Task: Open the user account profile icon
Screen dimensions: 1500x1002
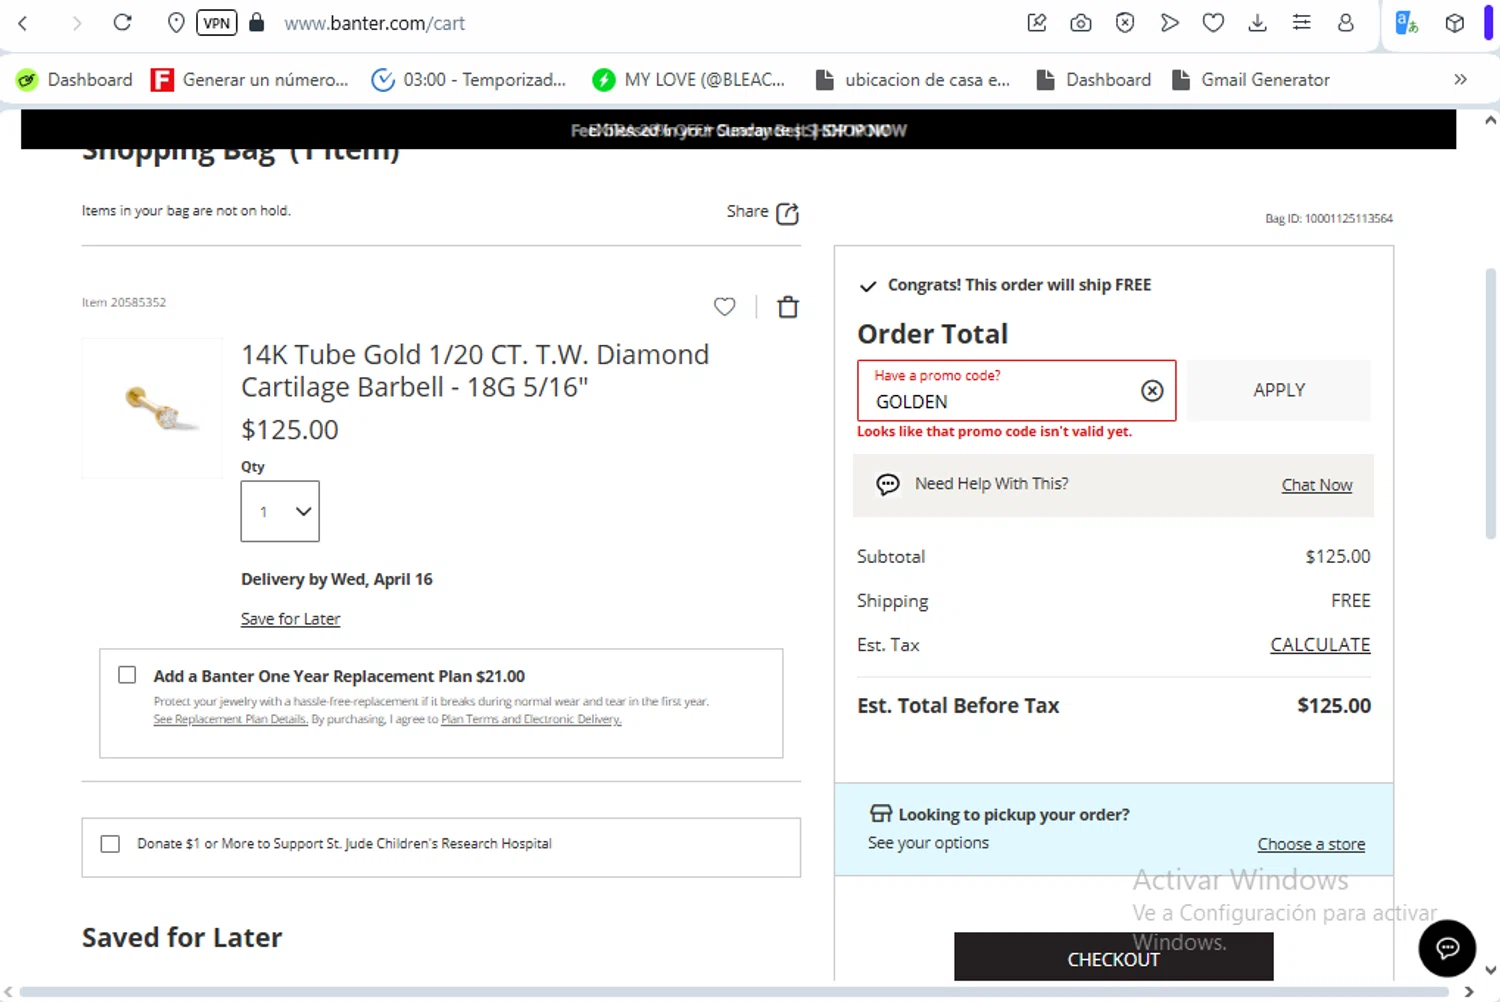Action: tap(1346, 22)
